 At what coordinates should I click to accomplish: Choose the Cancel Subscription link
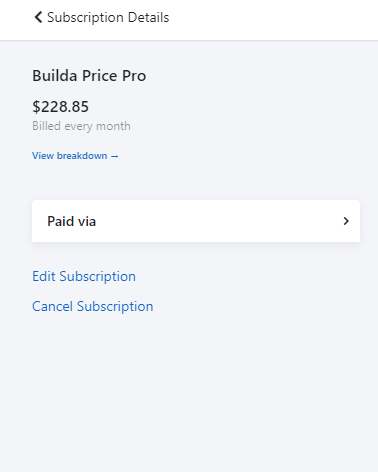(x=92, y=306)
